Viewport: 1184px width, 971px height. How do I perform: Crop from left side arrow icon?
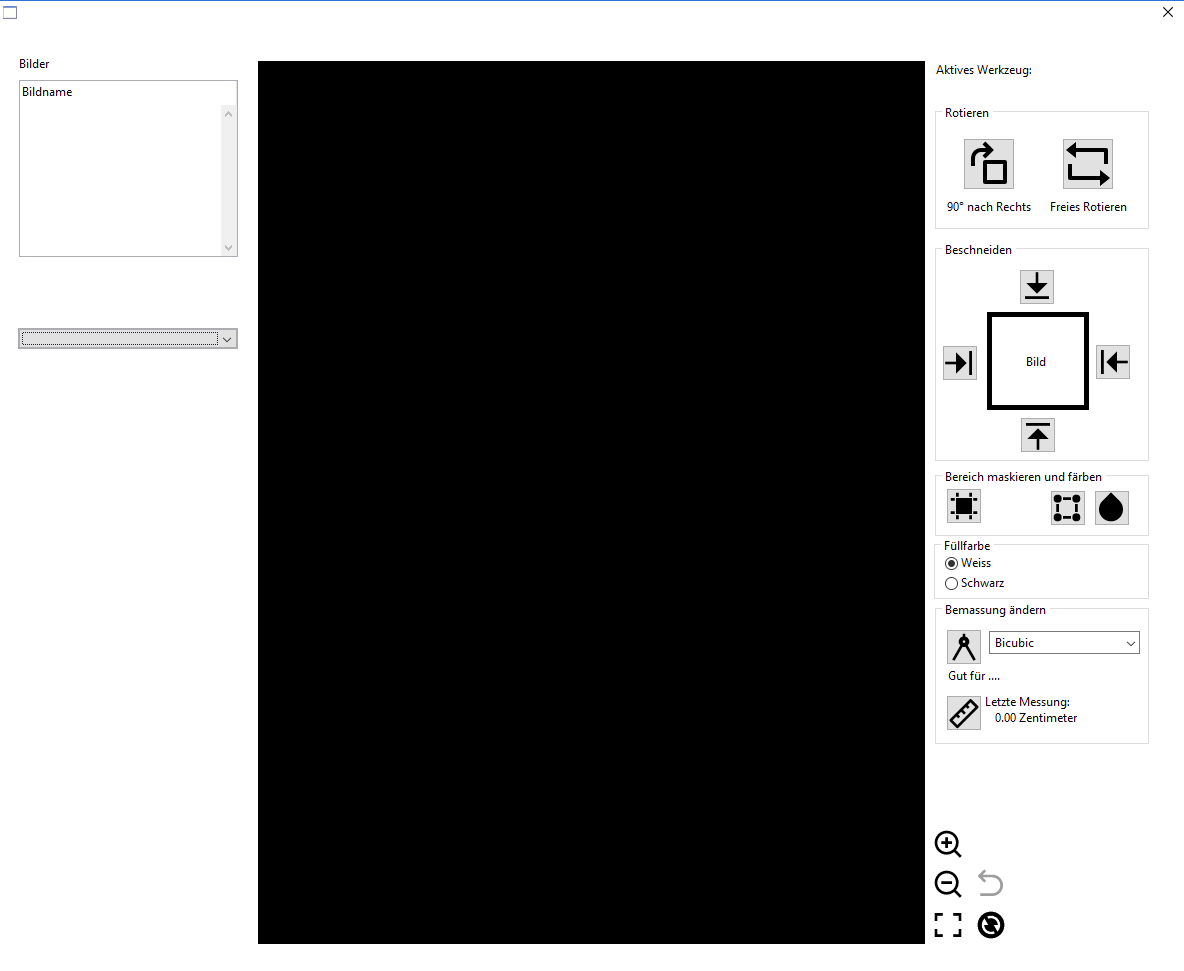point(959,362)
